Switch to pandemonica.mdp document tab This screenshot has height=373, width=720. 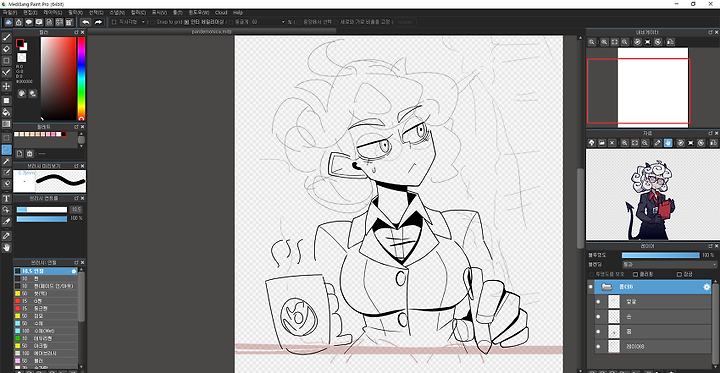[212, 31]
